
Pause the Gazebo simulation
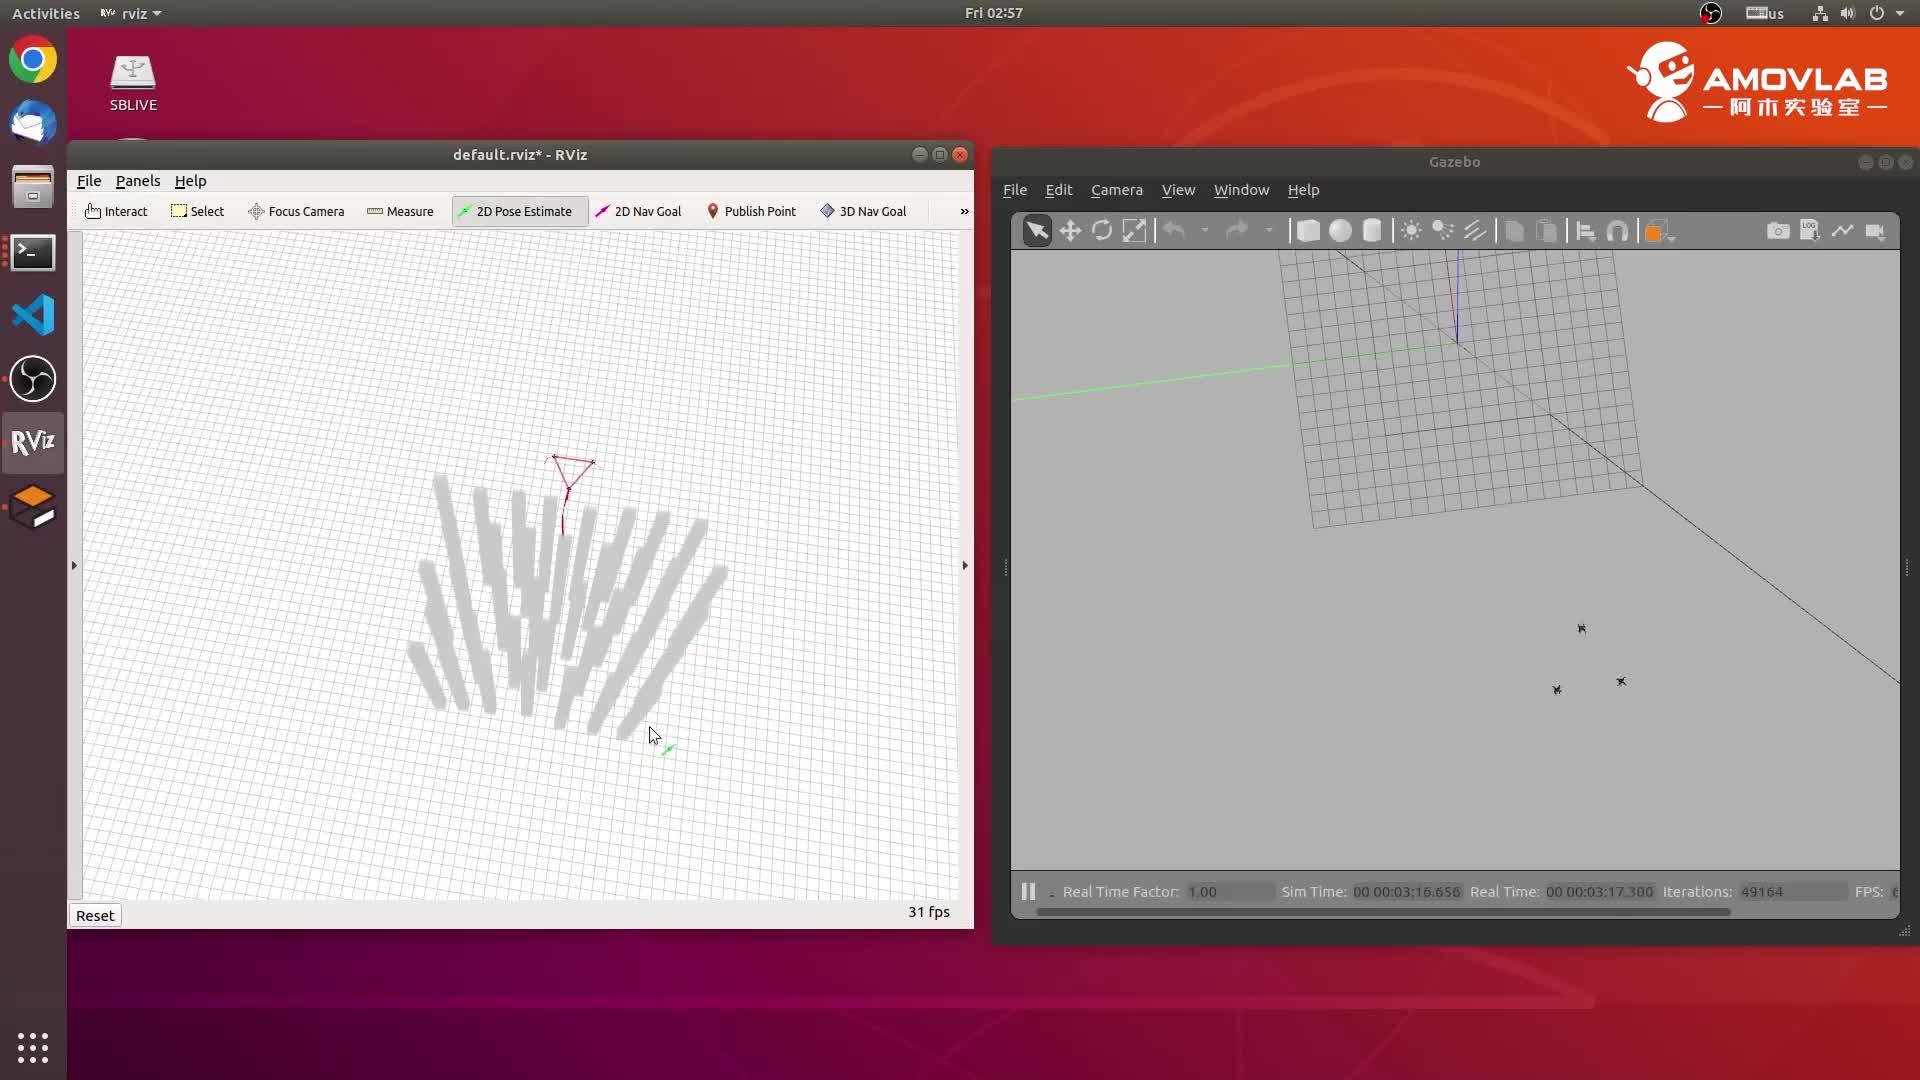coord(1028,891)
